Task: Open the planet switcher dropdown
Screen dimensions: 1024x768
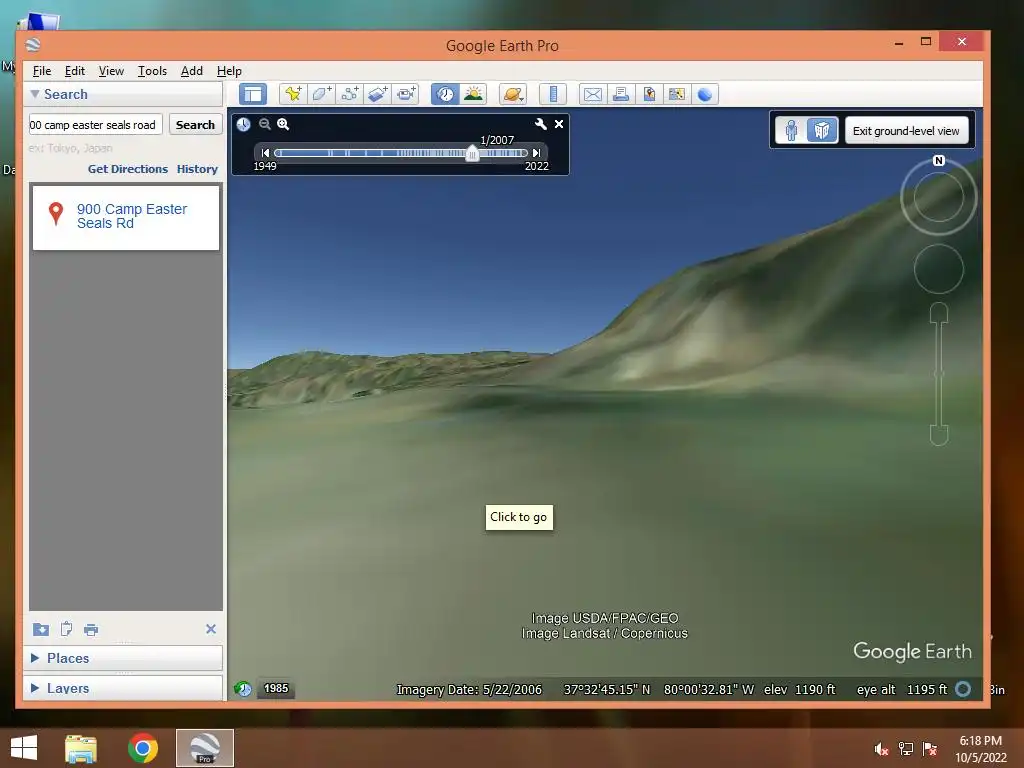Action: point(513,94)
